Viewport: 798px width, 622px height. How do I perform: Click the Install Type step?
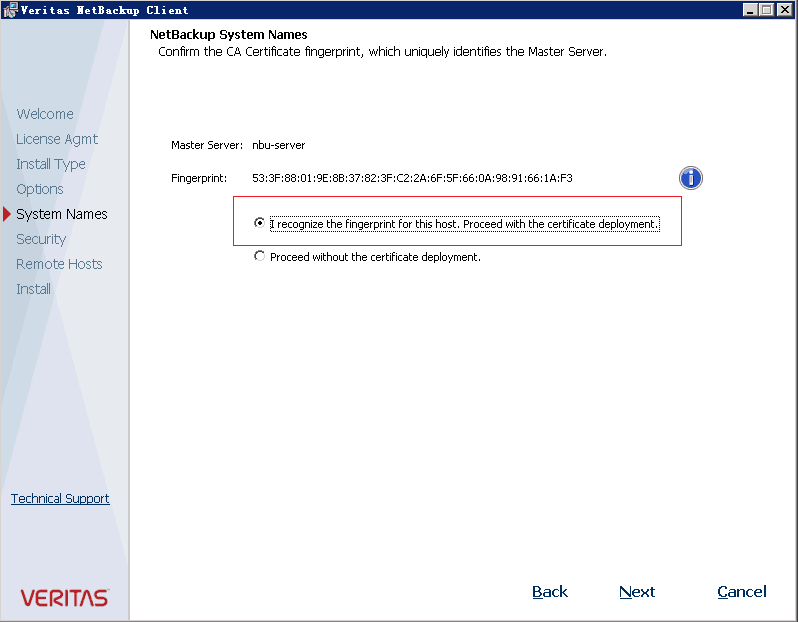click(51, 164)
